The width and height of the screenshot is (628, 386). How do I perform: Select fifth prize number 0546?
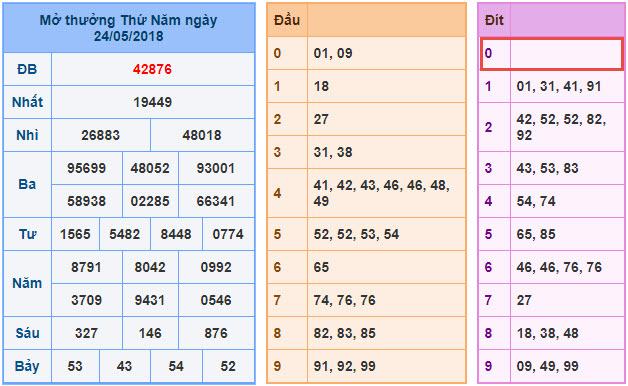(216, 300)
